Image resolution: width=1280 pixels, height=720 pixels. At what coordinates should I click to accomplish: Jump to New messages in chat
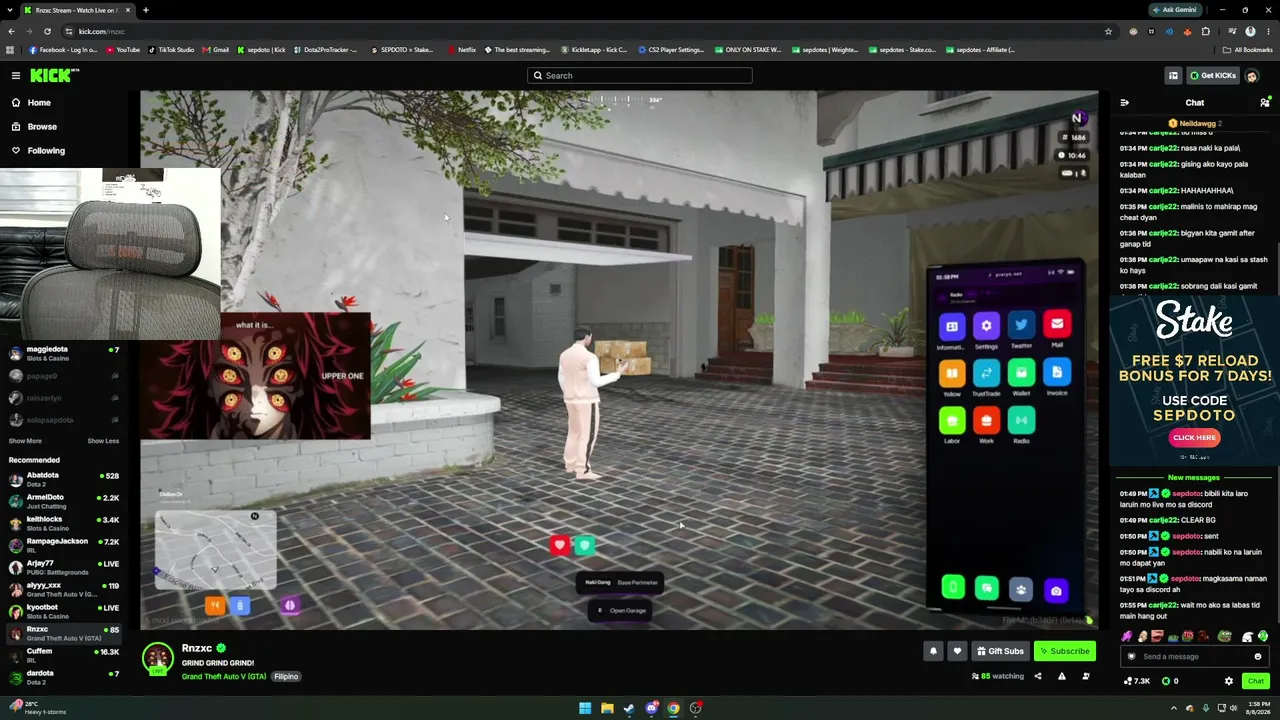click(x=1194, y=477)
